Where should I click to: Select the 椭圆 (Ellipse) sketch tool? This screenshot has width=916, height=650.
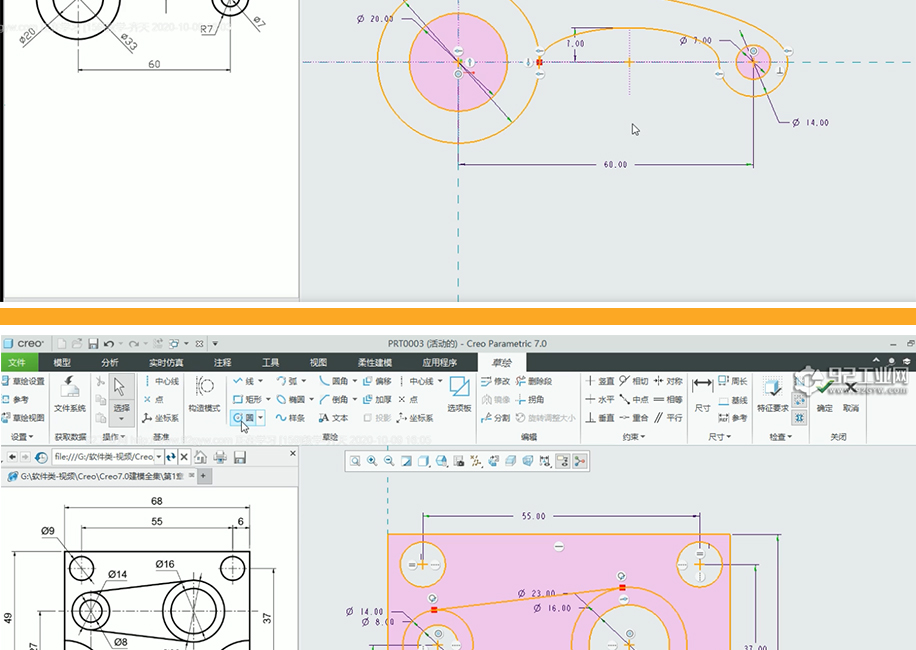(x=290, y=399)
